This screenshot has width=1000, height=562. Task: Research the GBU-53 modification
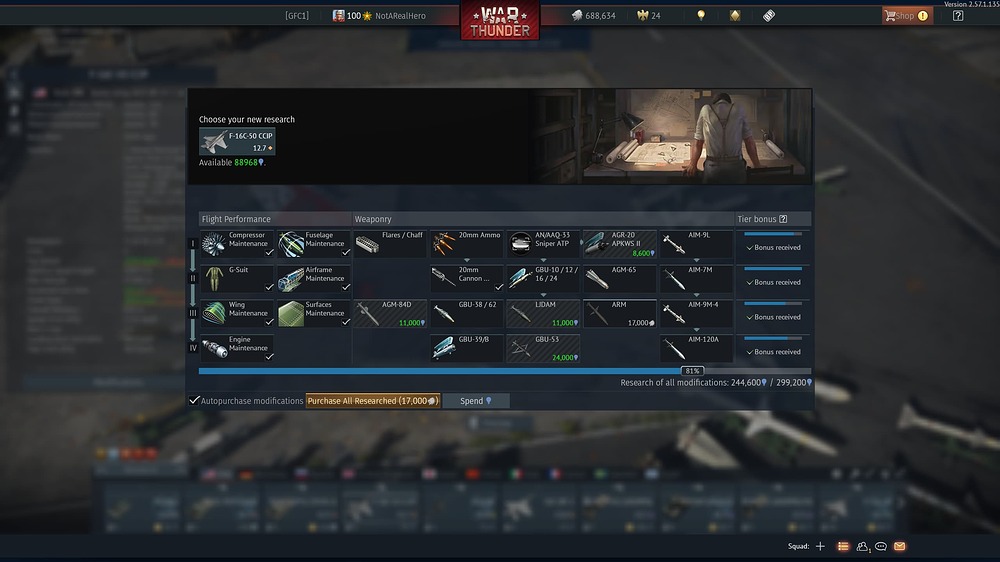pyautogui.click(x=543, y=349)
